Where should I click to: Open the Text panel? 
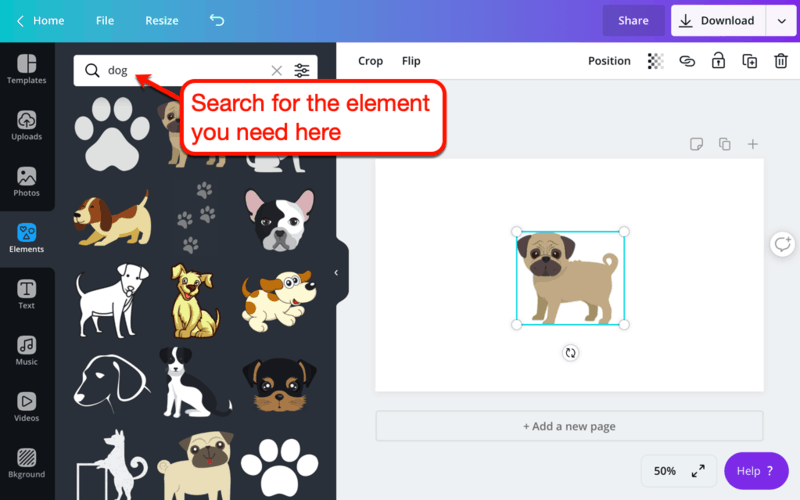click(x=27, y=294)
